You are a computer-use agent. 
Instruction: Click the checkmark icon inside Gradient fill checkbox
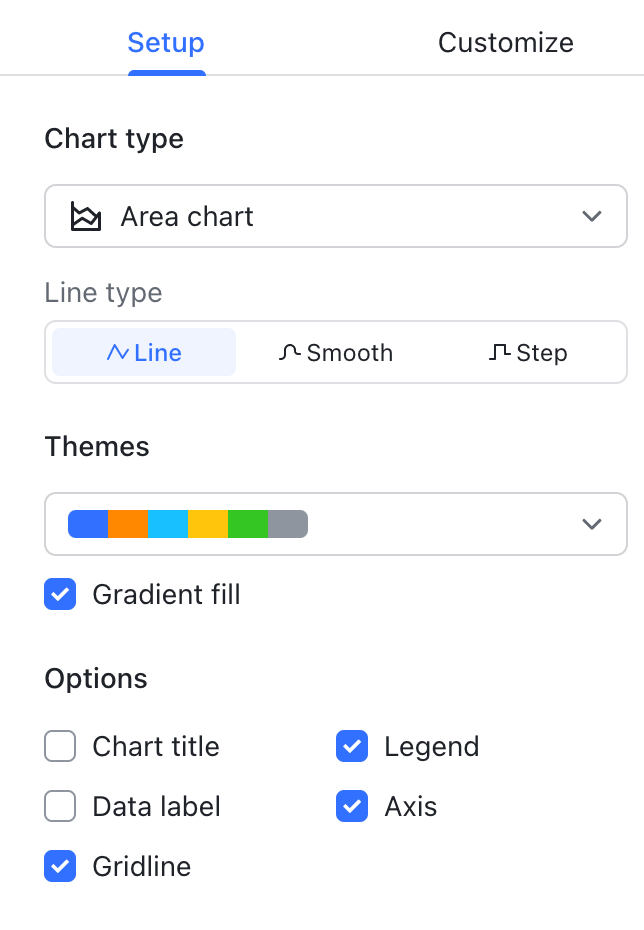click(60, 594)
